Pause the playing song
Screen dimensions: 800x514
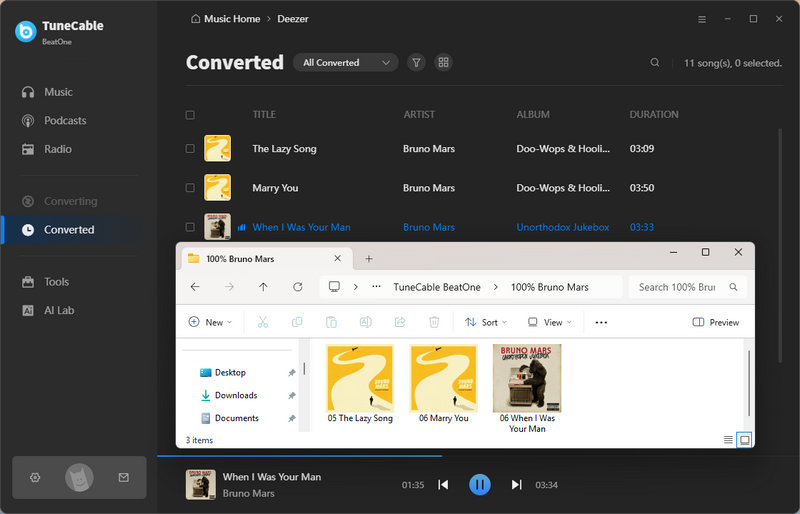480,484
